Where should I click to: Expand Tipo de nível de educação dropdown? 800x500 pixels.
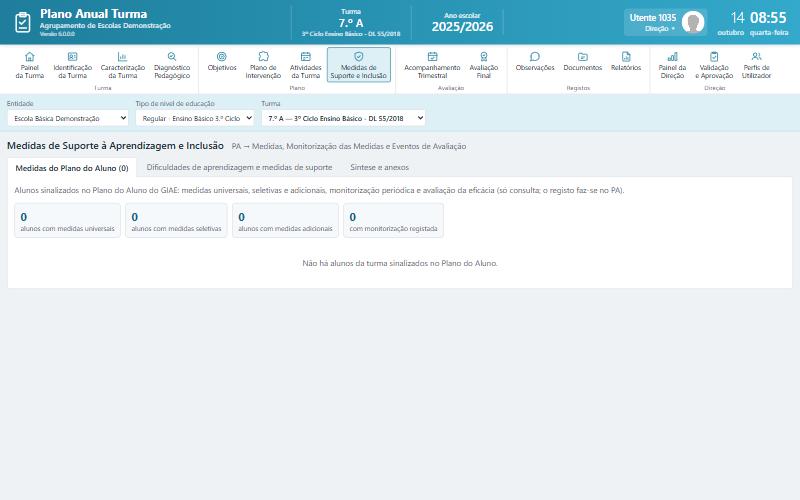pos(195,118)
